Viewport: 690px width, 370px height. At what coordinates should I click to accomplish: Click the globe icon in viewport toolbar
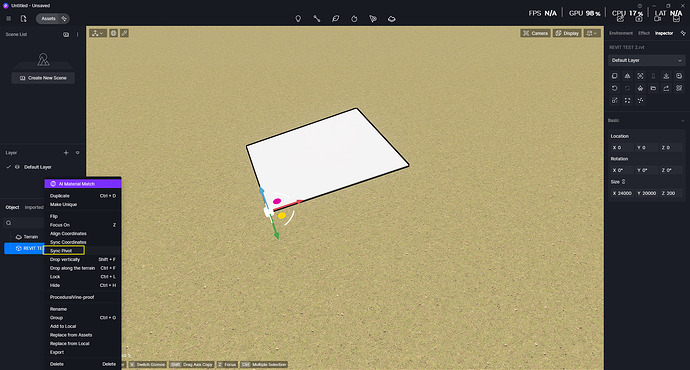(x=114, y=33)
